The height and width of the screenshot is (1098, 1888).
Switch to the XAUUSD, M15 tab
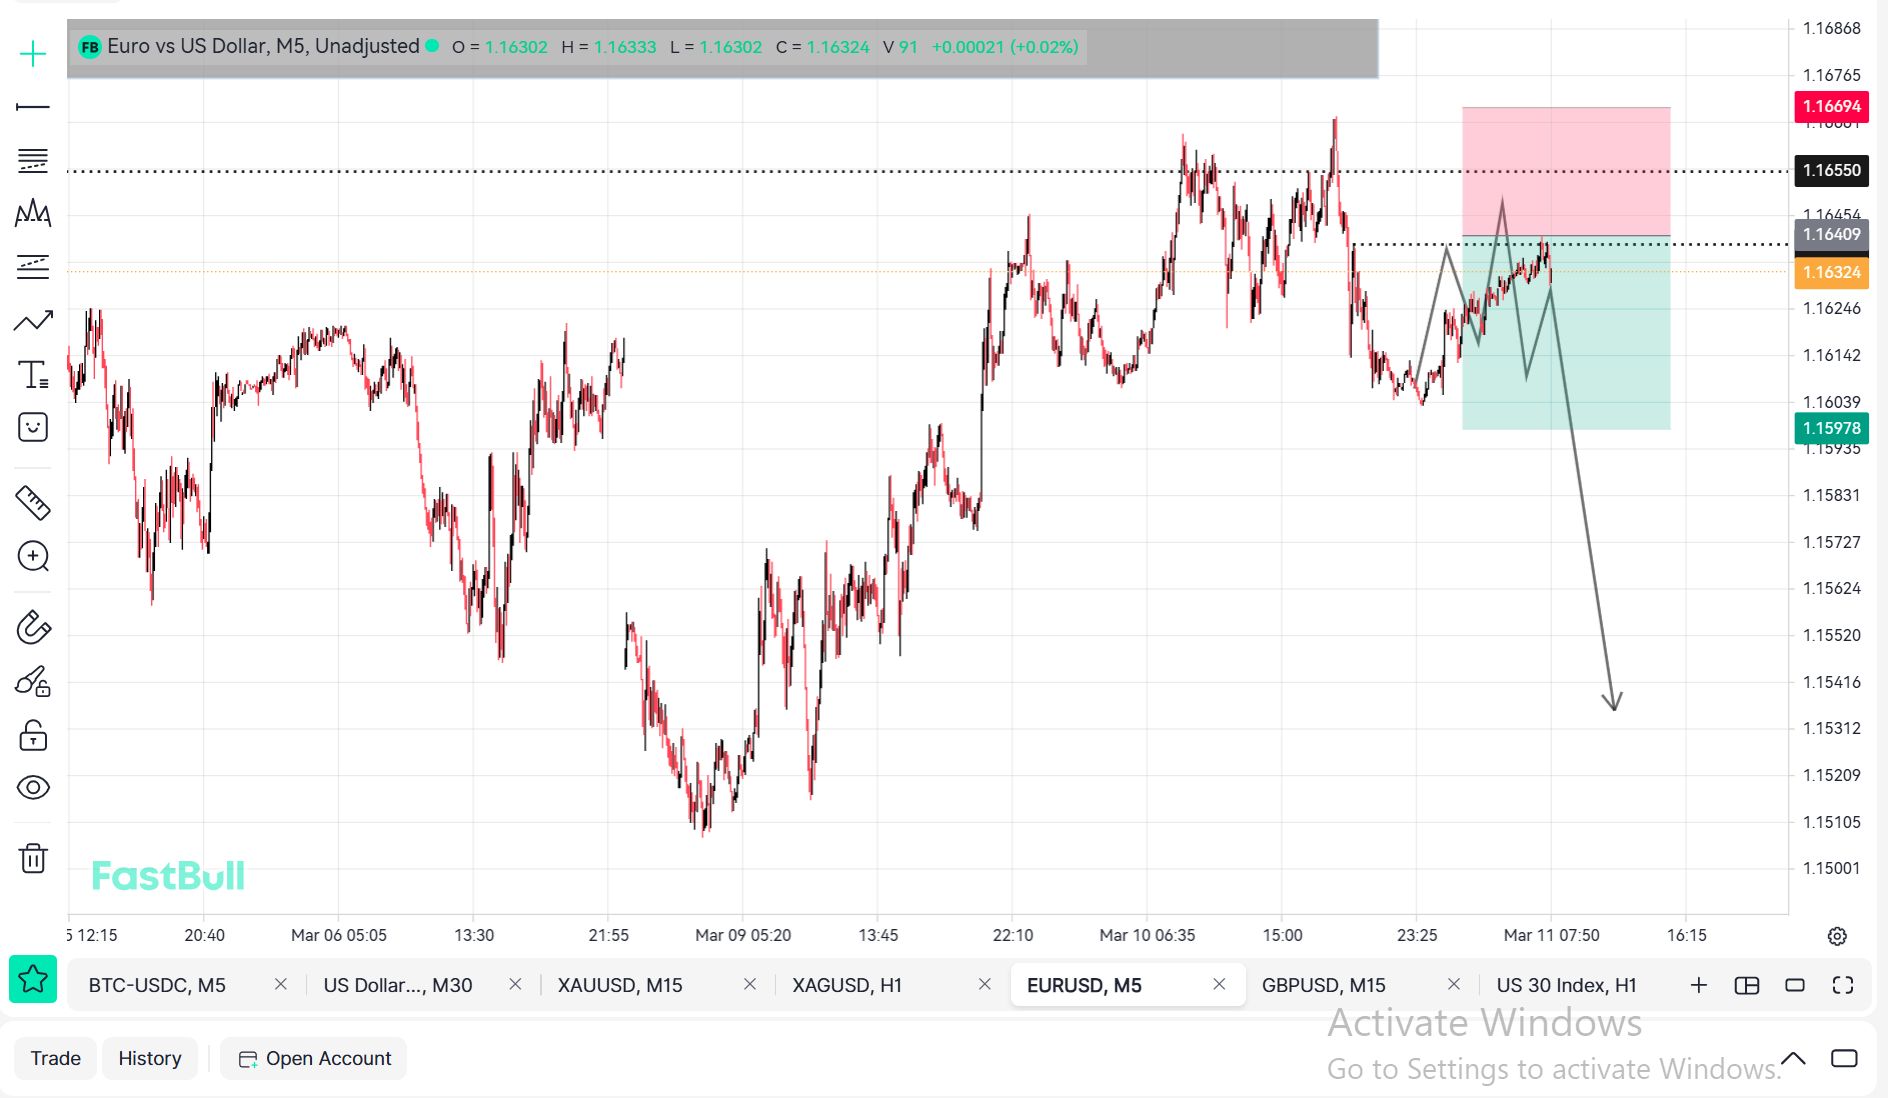tap(620, 985)
